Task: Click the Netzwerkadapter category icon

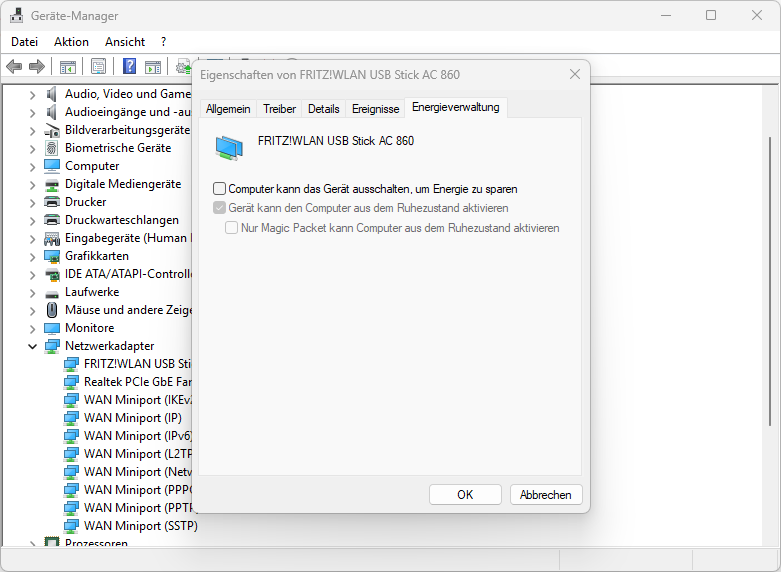Action: pos(52,346)
